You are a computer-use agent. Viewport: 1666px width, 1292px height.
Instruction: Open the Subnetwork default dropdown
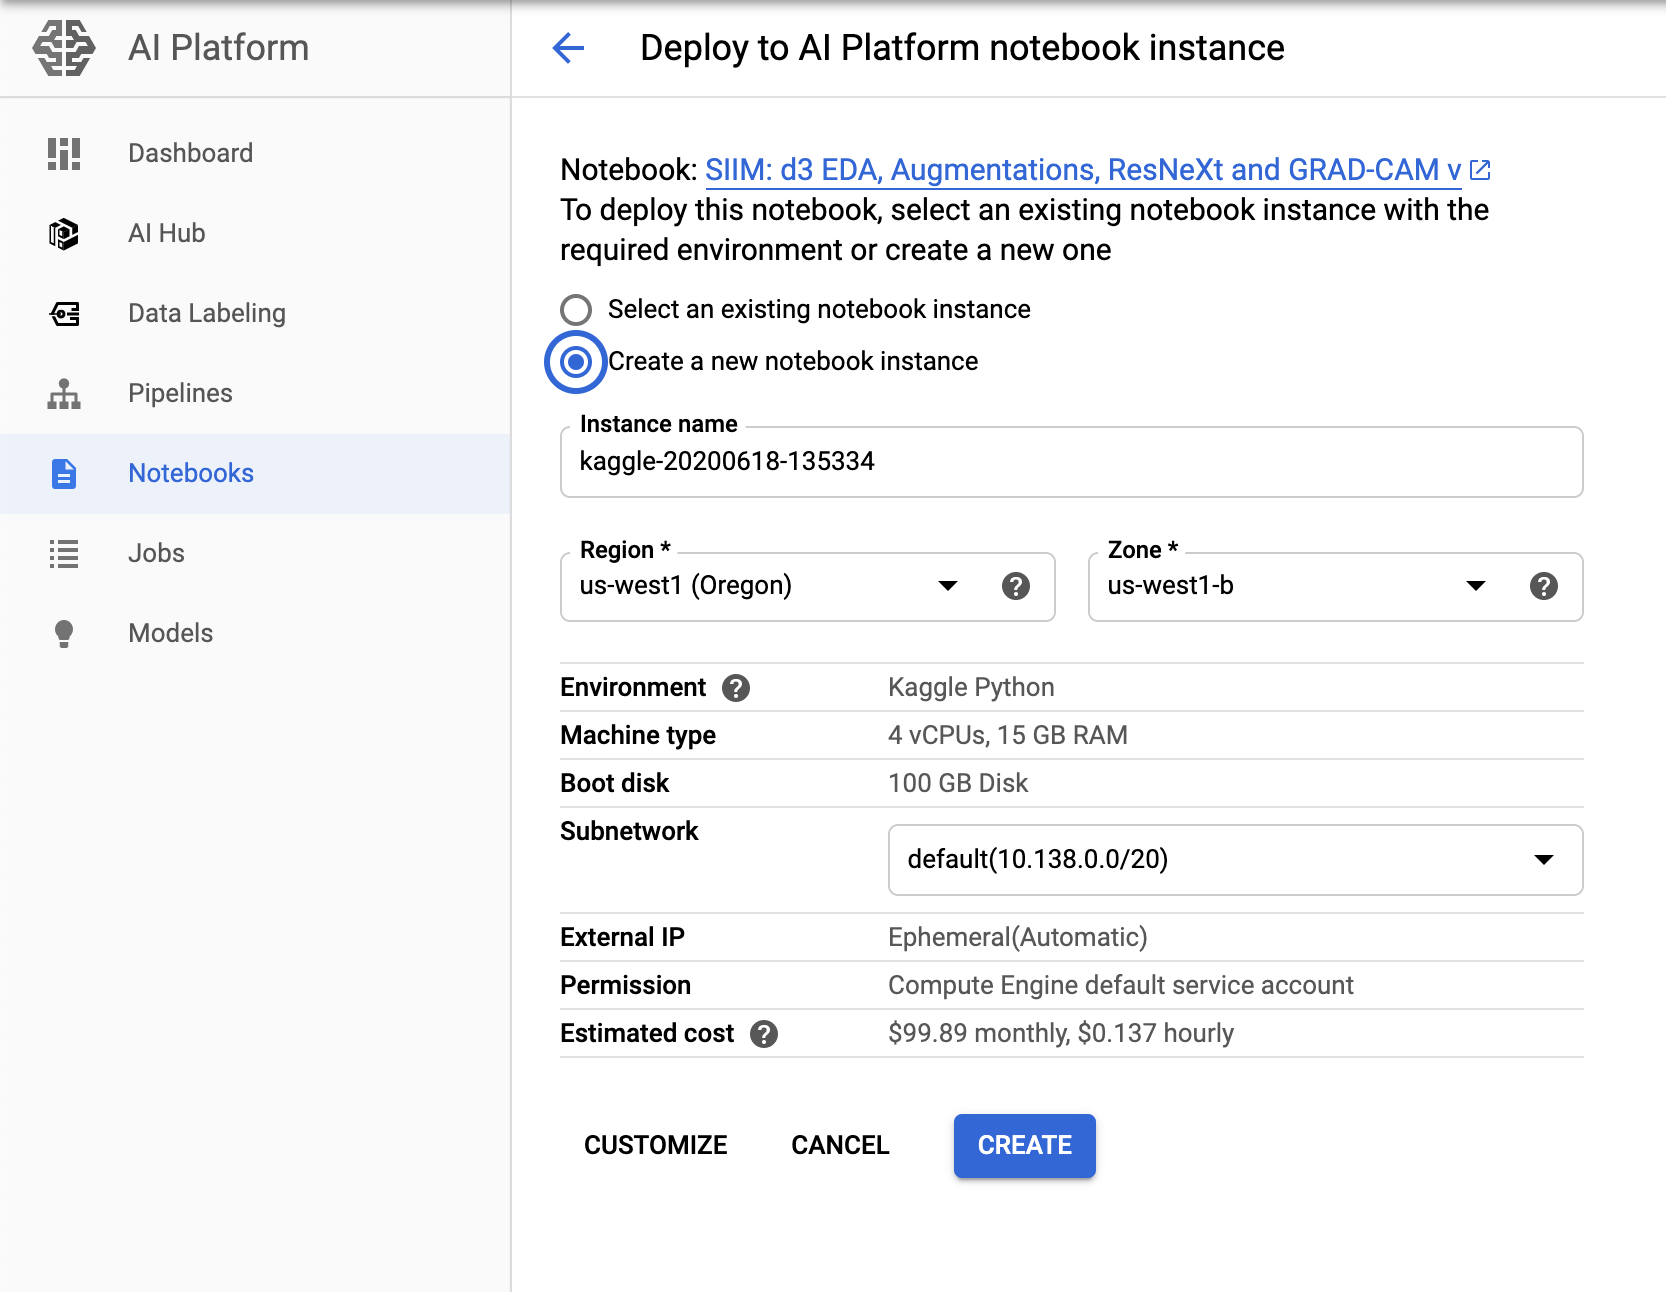pos(1234,860)
